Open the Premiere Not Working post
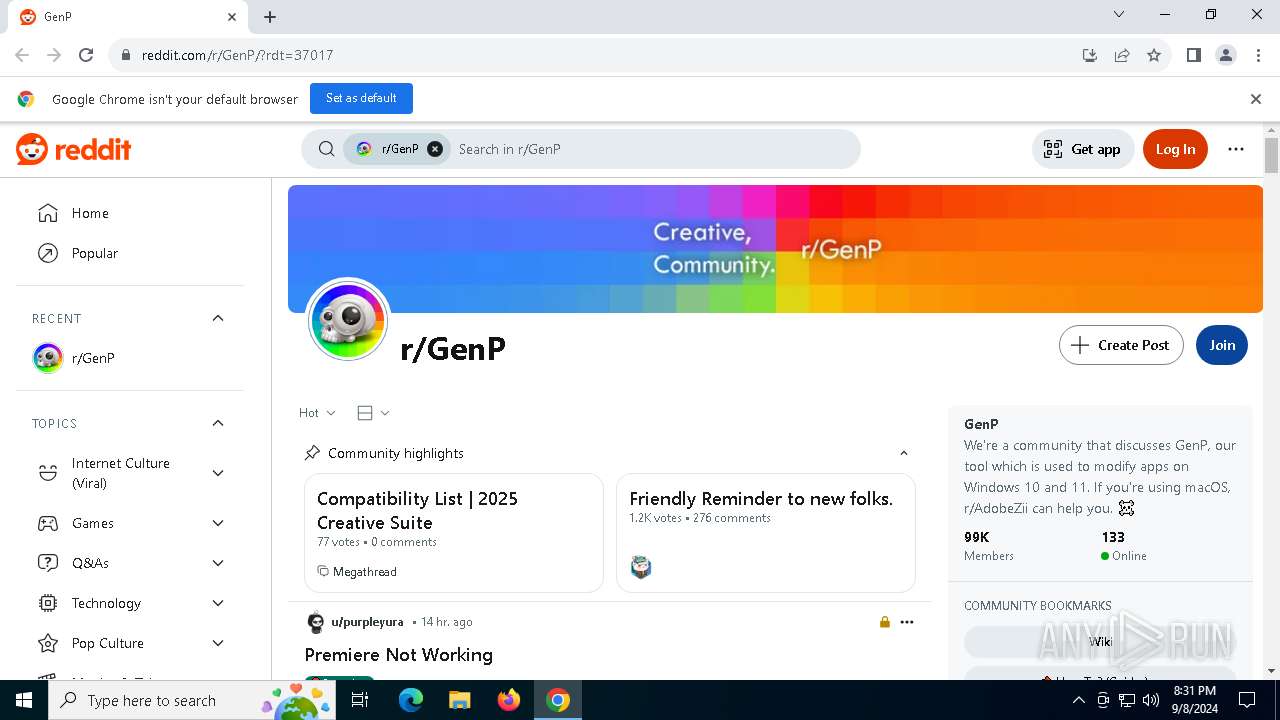The height and width of the screenshot is (720, 1280). [x=398, y=655]
